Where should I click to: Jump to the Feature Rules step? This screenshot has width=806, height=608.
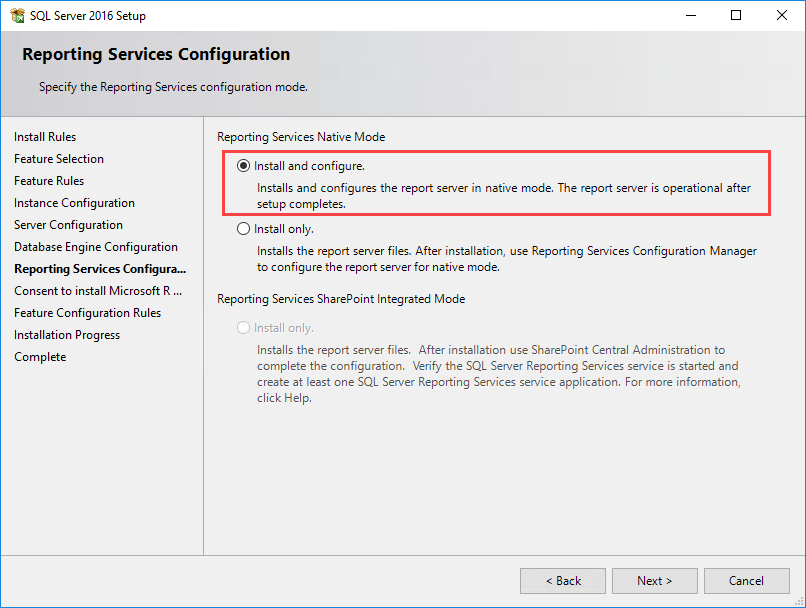click(x=49, y=181)
